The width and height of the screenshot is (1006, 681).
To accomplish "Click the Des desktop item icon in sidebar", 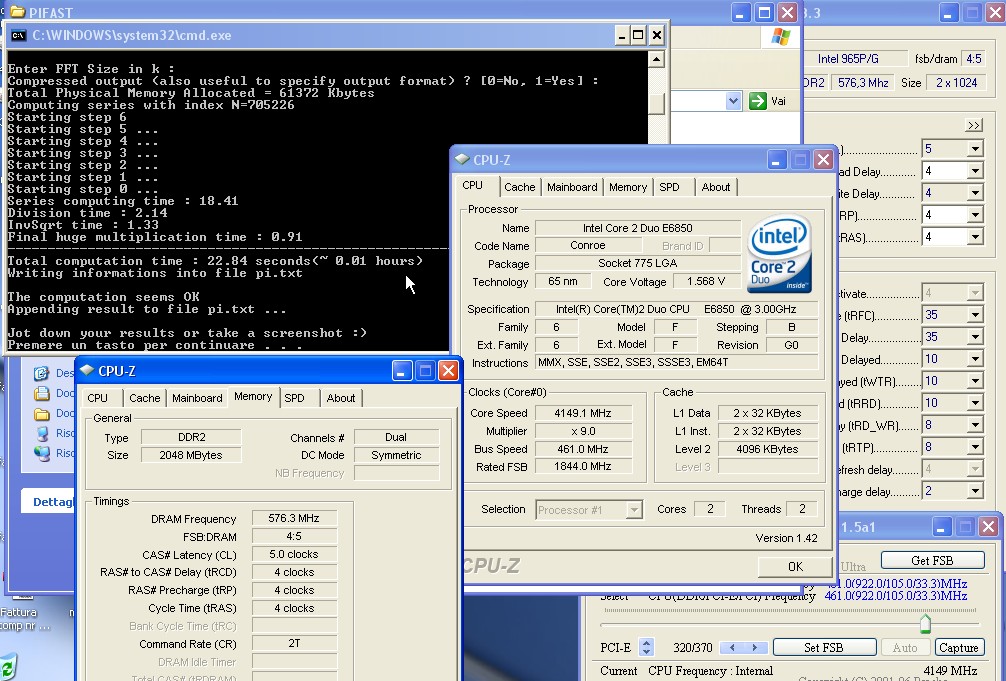I will (42, 373).
